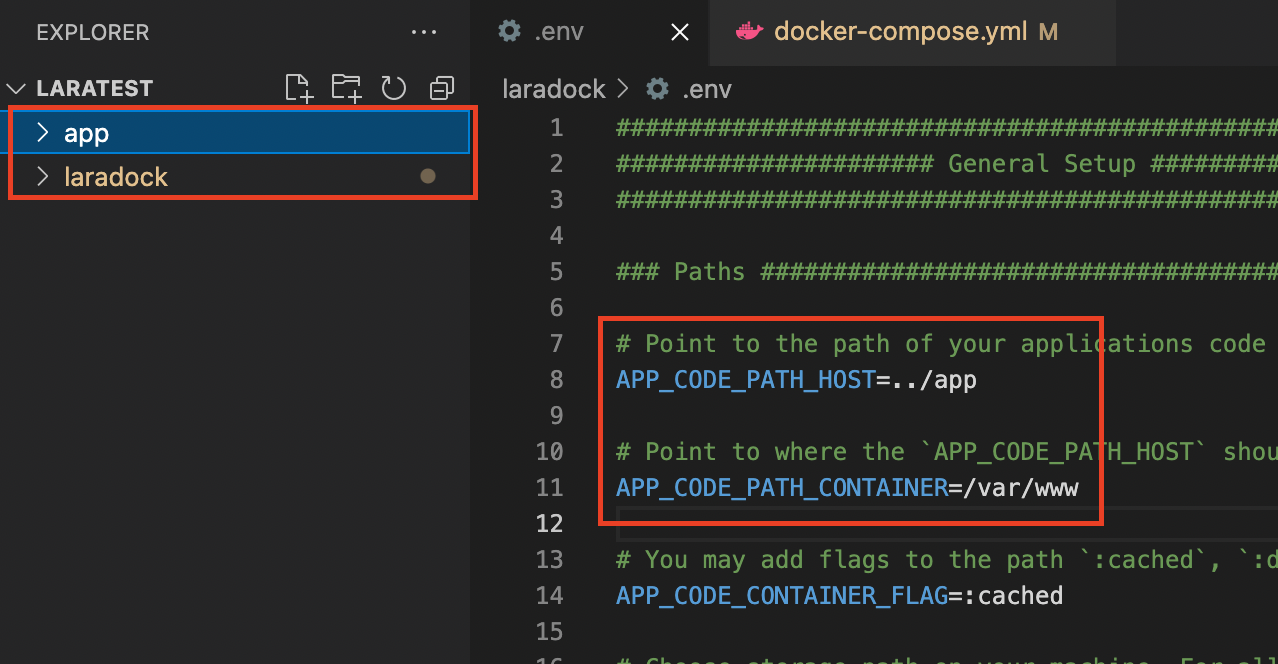Click the New Folder icon in Explorer

[x=346, y=88]
